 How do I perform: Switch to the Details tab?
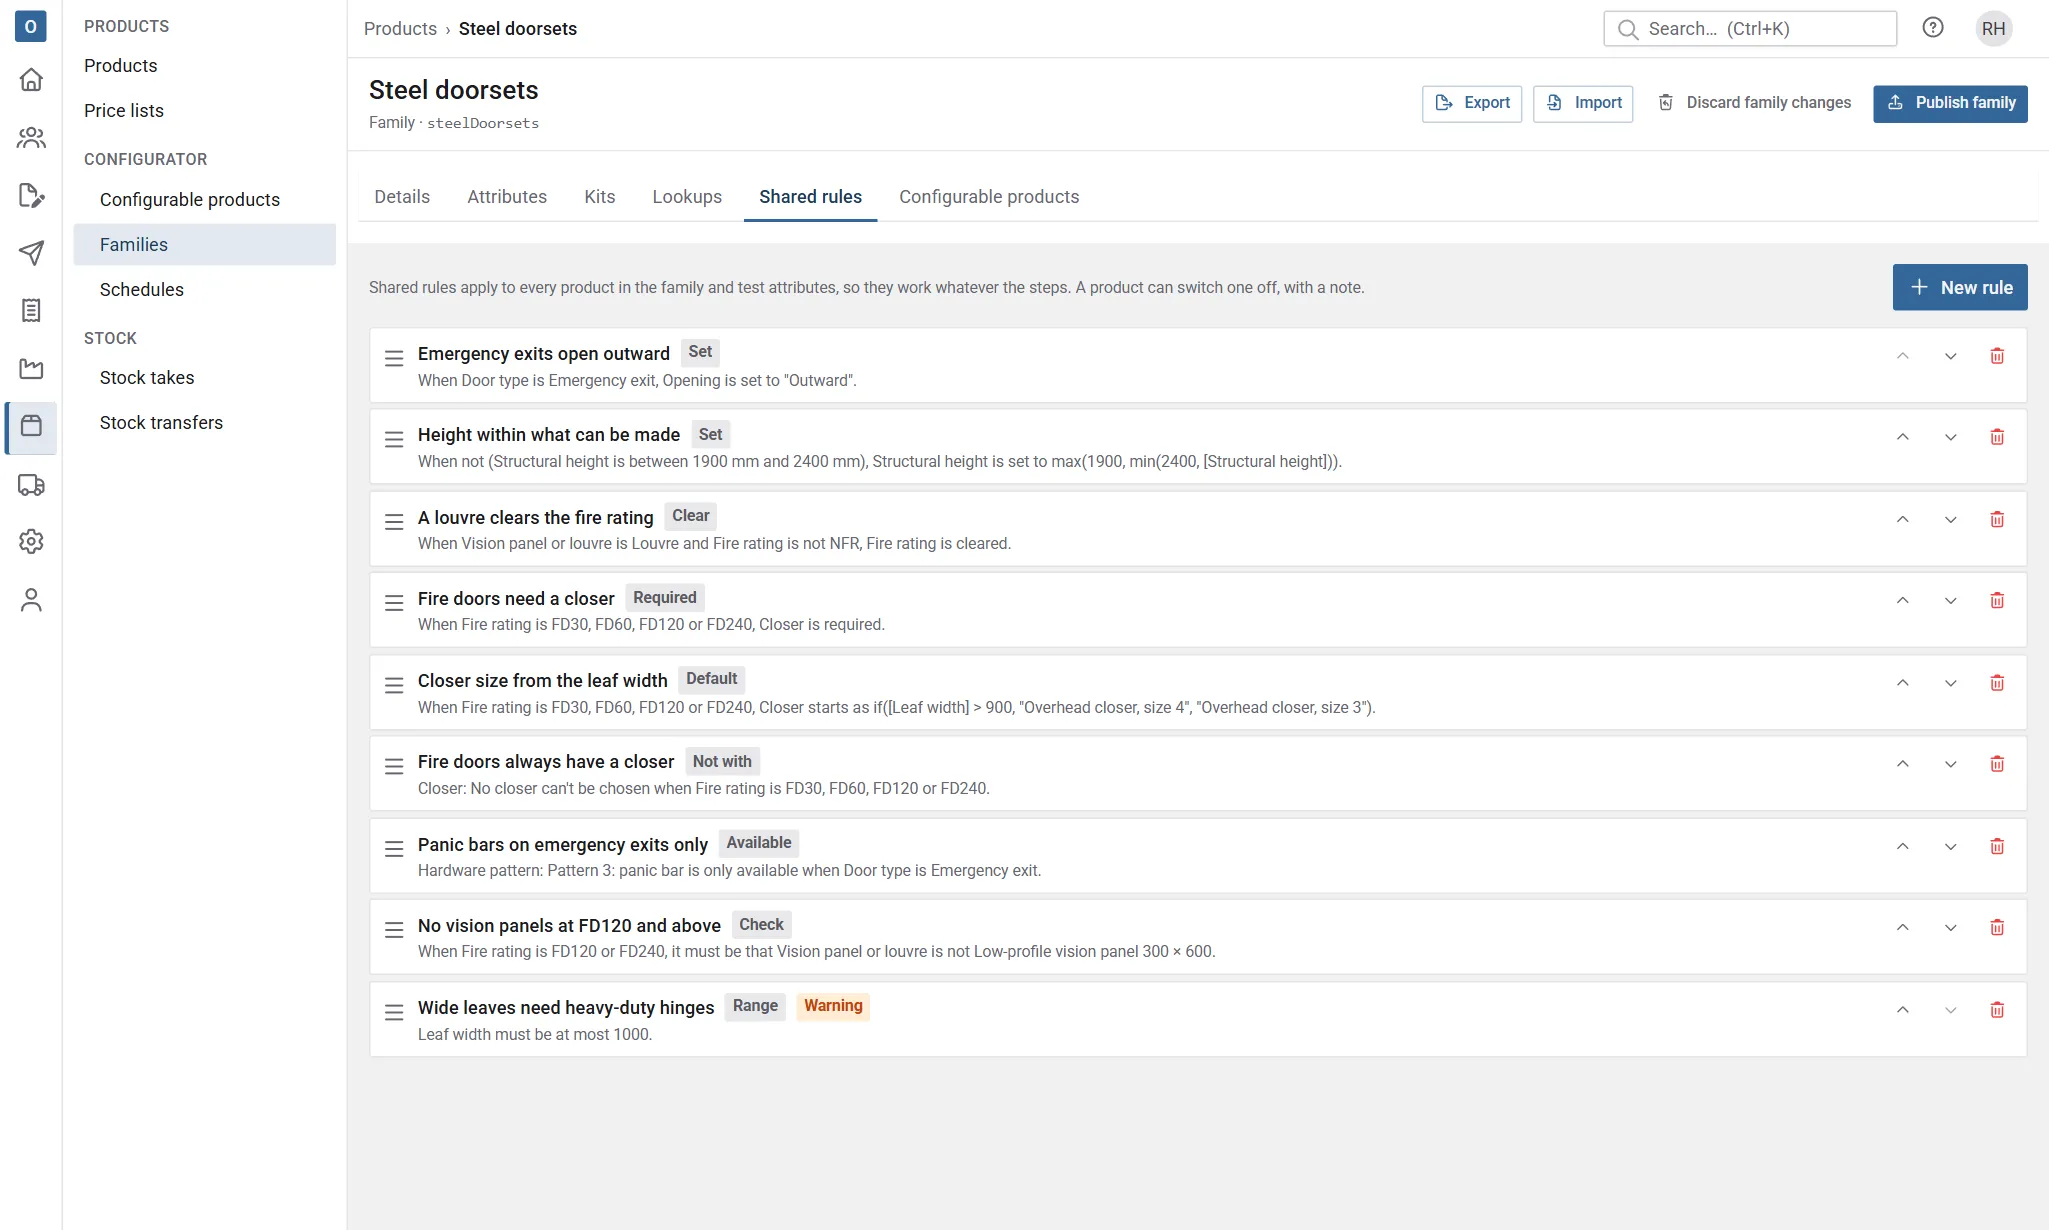(402, 197)
